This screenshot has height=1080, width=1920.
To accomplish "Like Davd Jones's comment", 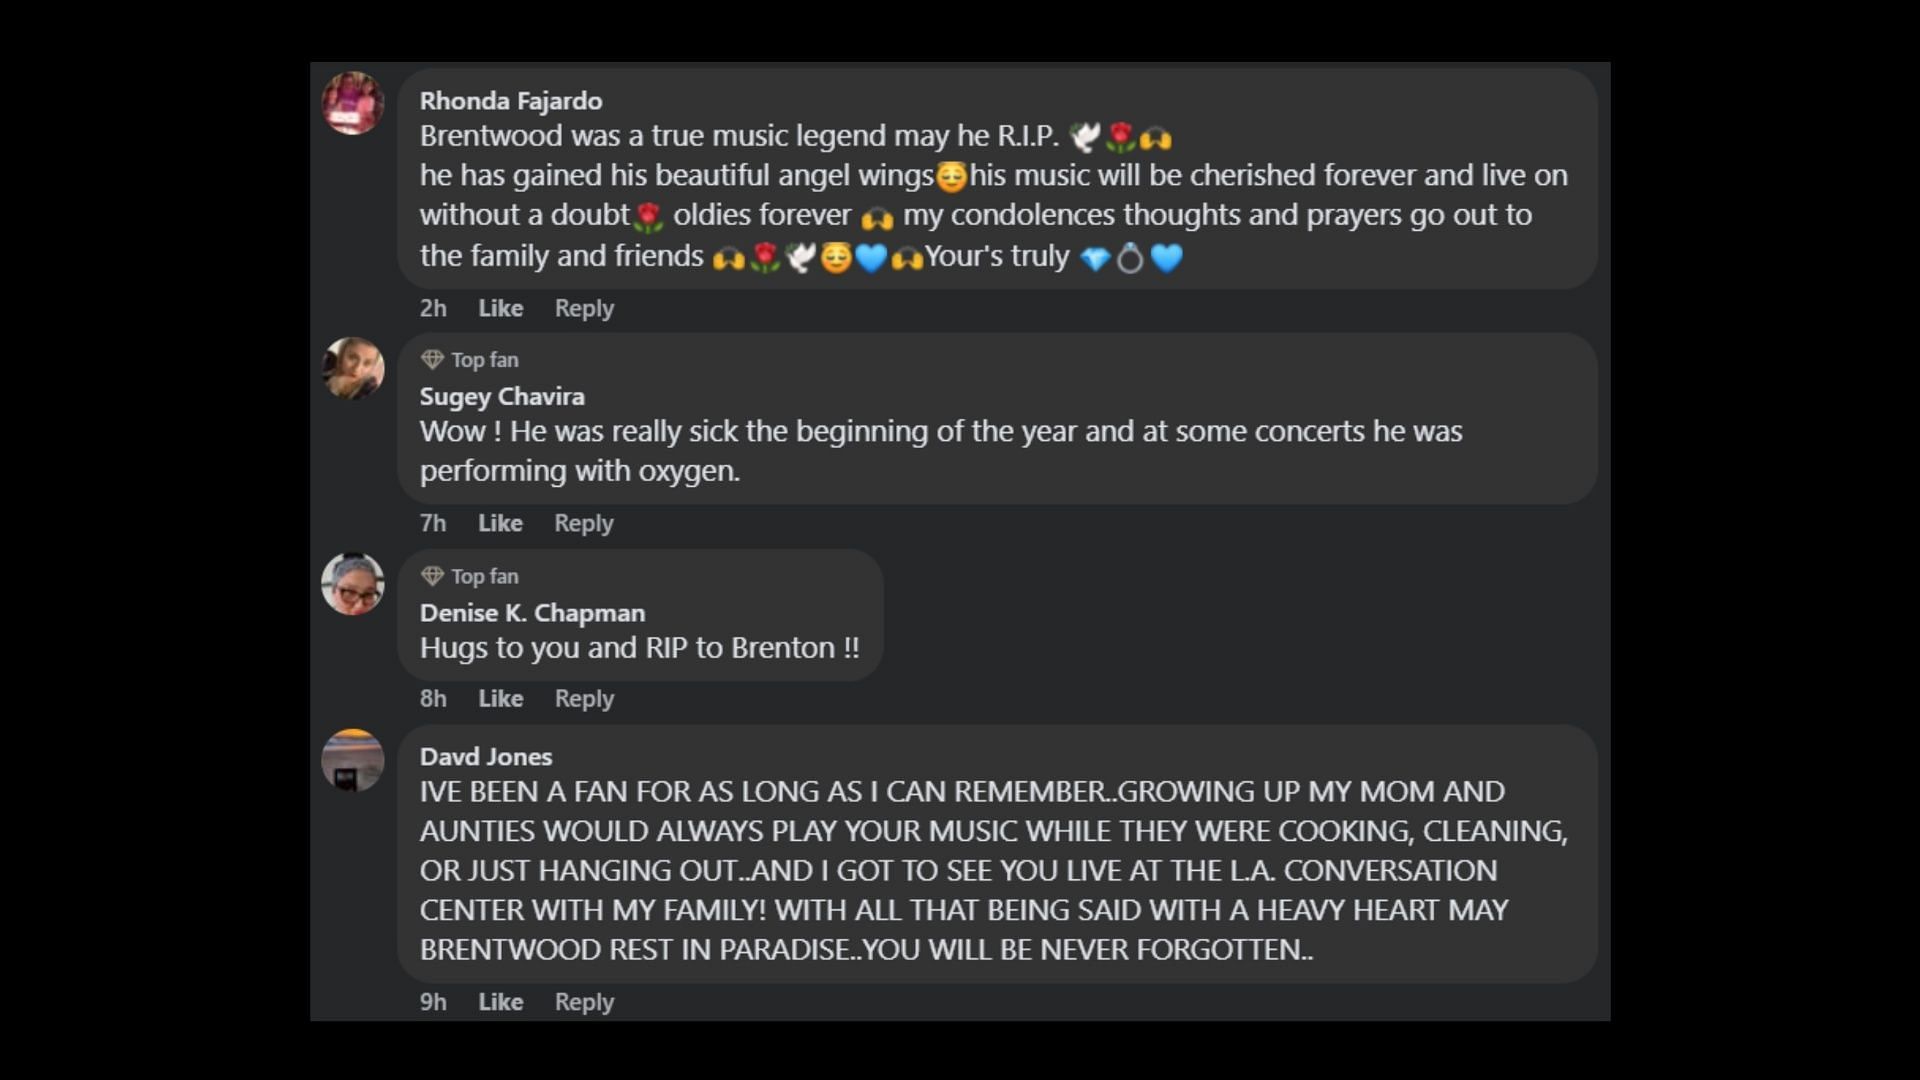I will coord(500,1001).
